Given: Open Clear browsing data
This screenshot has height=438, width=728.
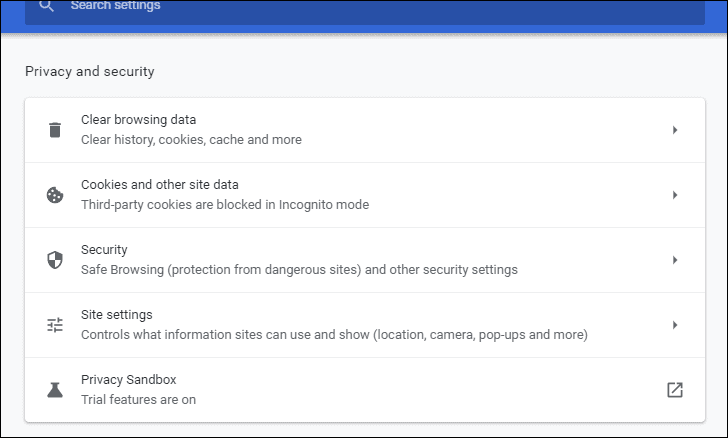Looking at the screenshot, I should [138, 120].
